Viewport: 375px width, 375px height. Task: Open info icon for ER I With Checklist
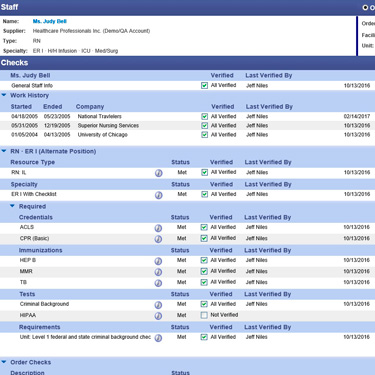pyautogui.click(x=159, y=195)
